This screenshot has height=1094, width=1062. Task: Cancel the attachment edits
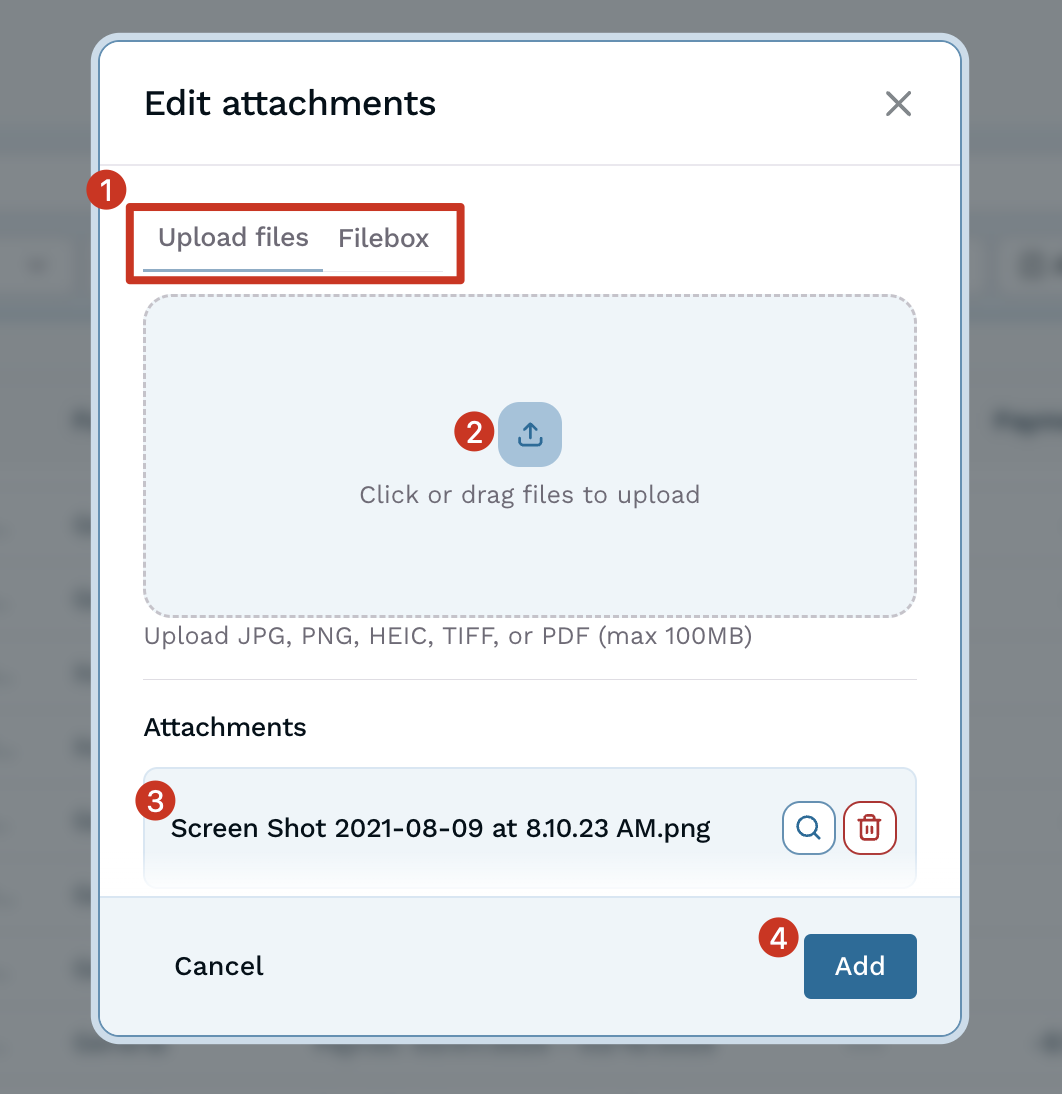tap(218, 966)
